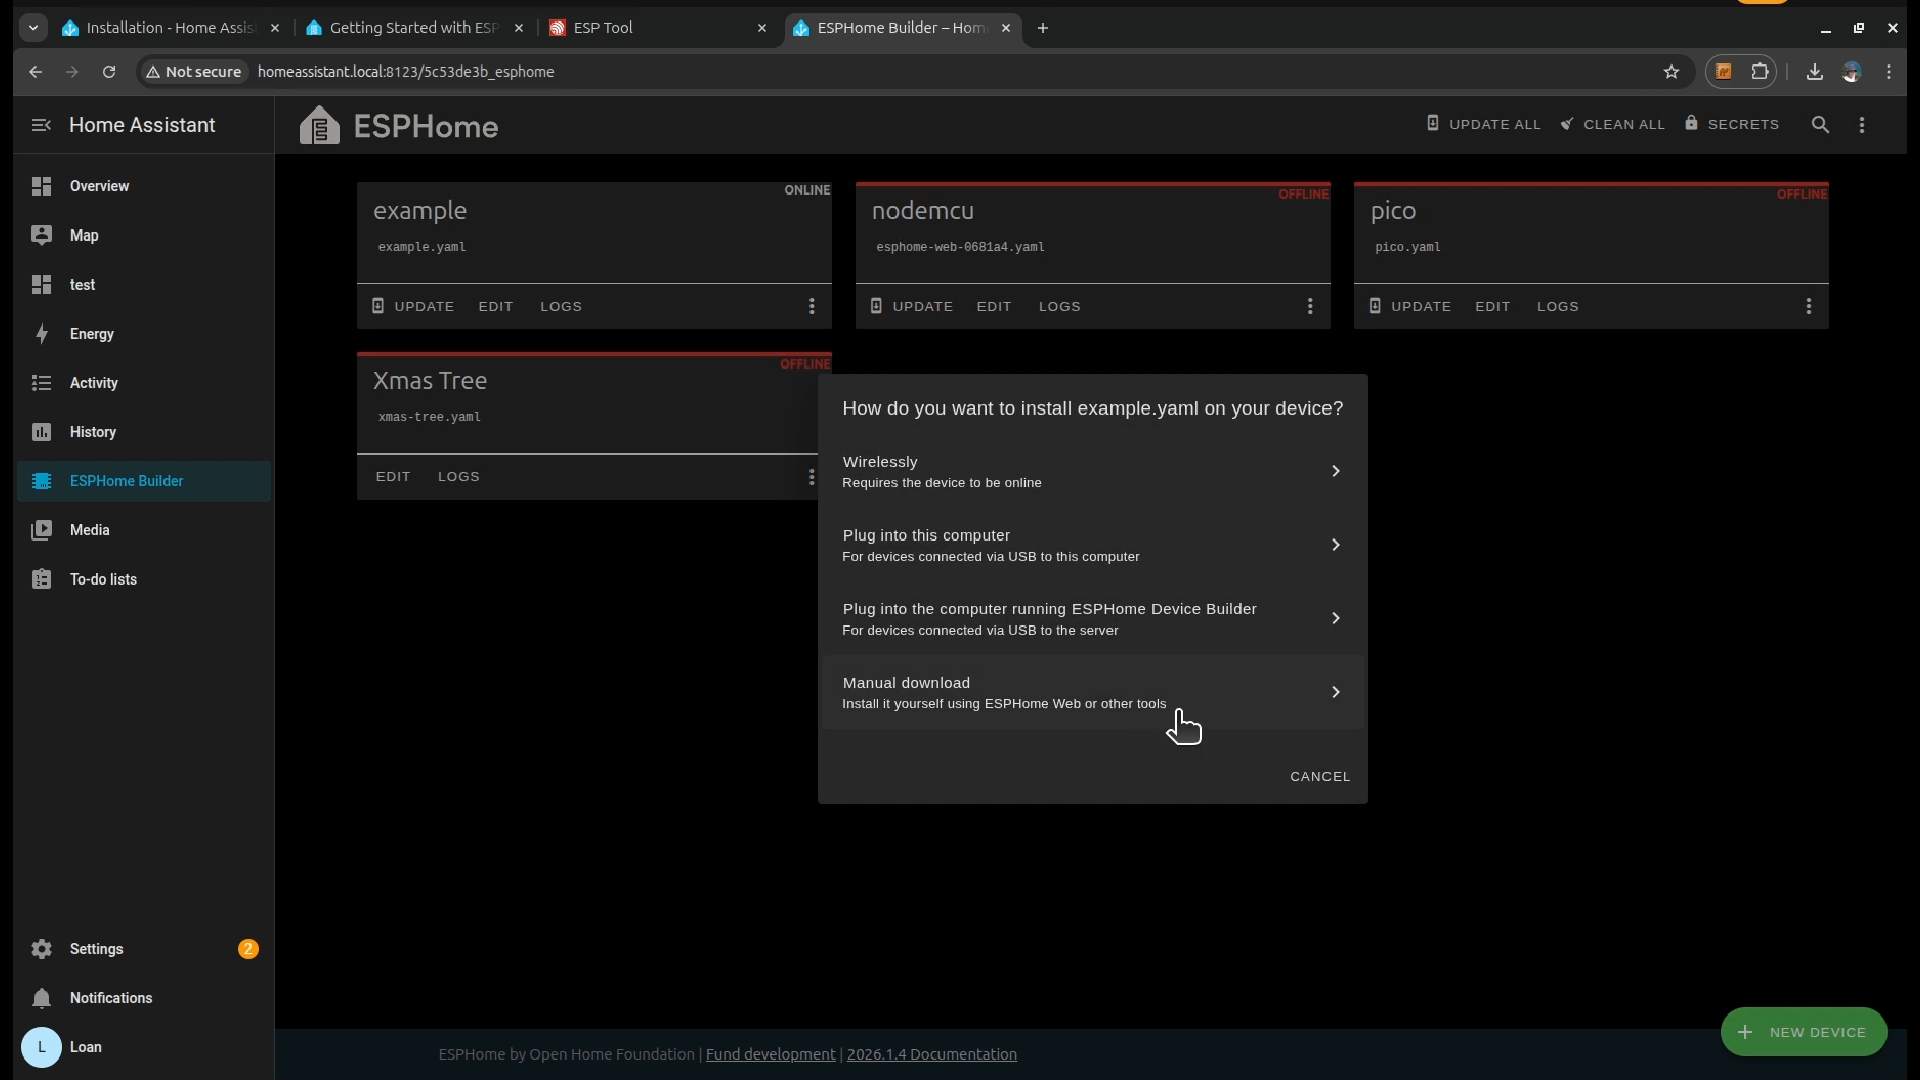View logs for the pico device
The width and height of the screenshot is (1920, 1080).
click(x=1557, y=306)
